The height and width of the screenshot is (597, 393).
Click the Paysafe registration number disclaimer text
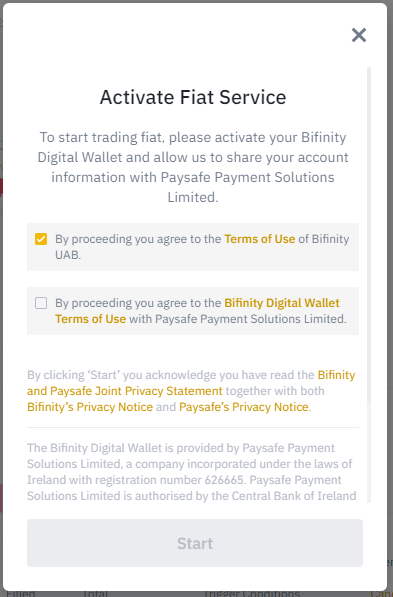click(x=192, y=472)
